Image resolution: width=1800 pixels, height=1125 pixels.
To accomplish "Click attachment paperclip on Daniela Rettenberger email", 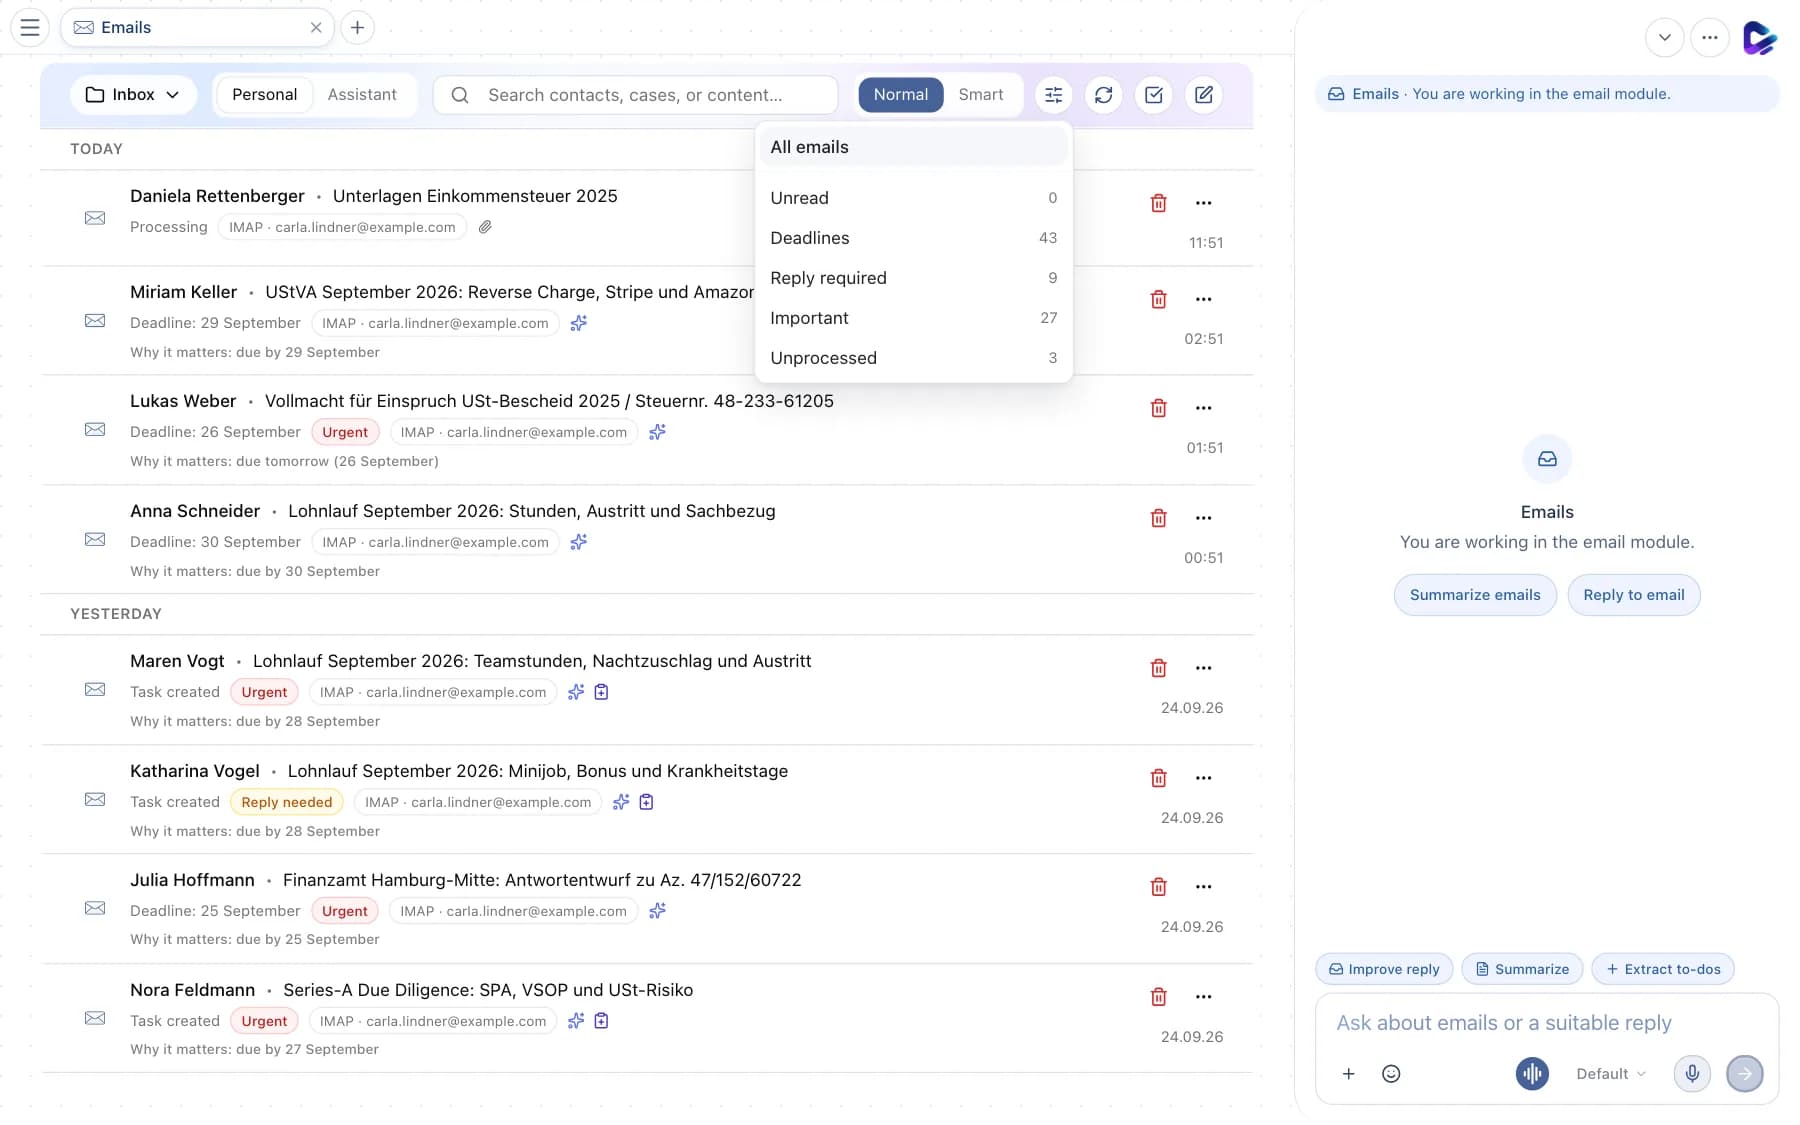I will coord(485,227).
